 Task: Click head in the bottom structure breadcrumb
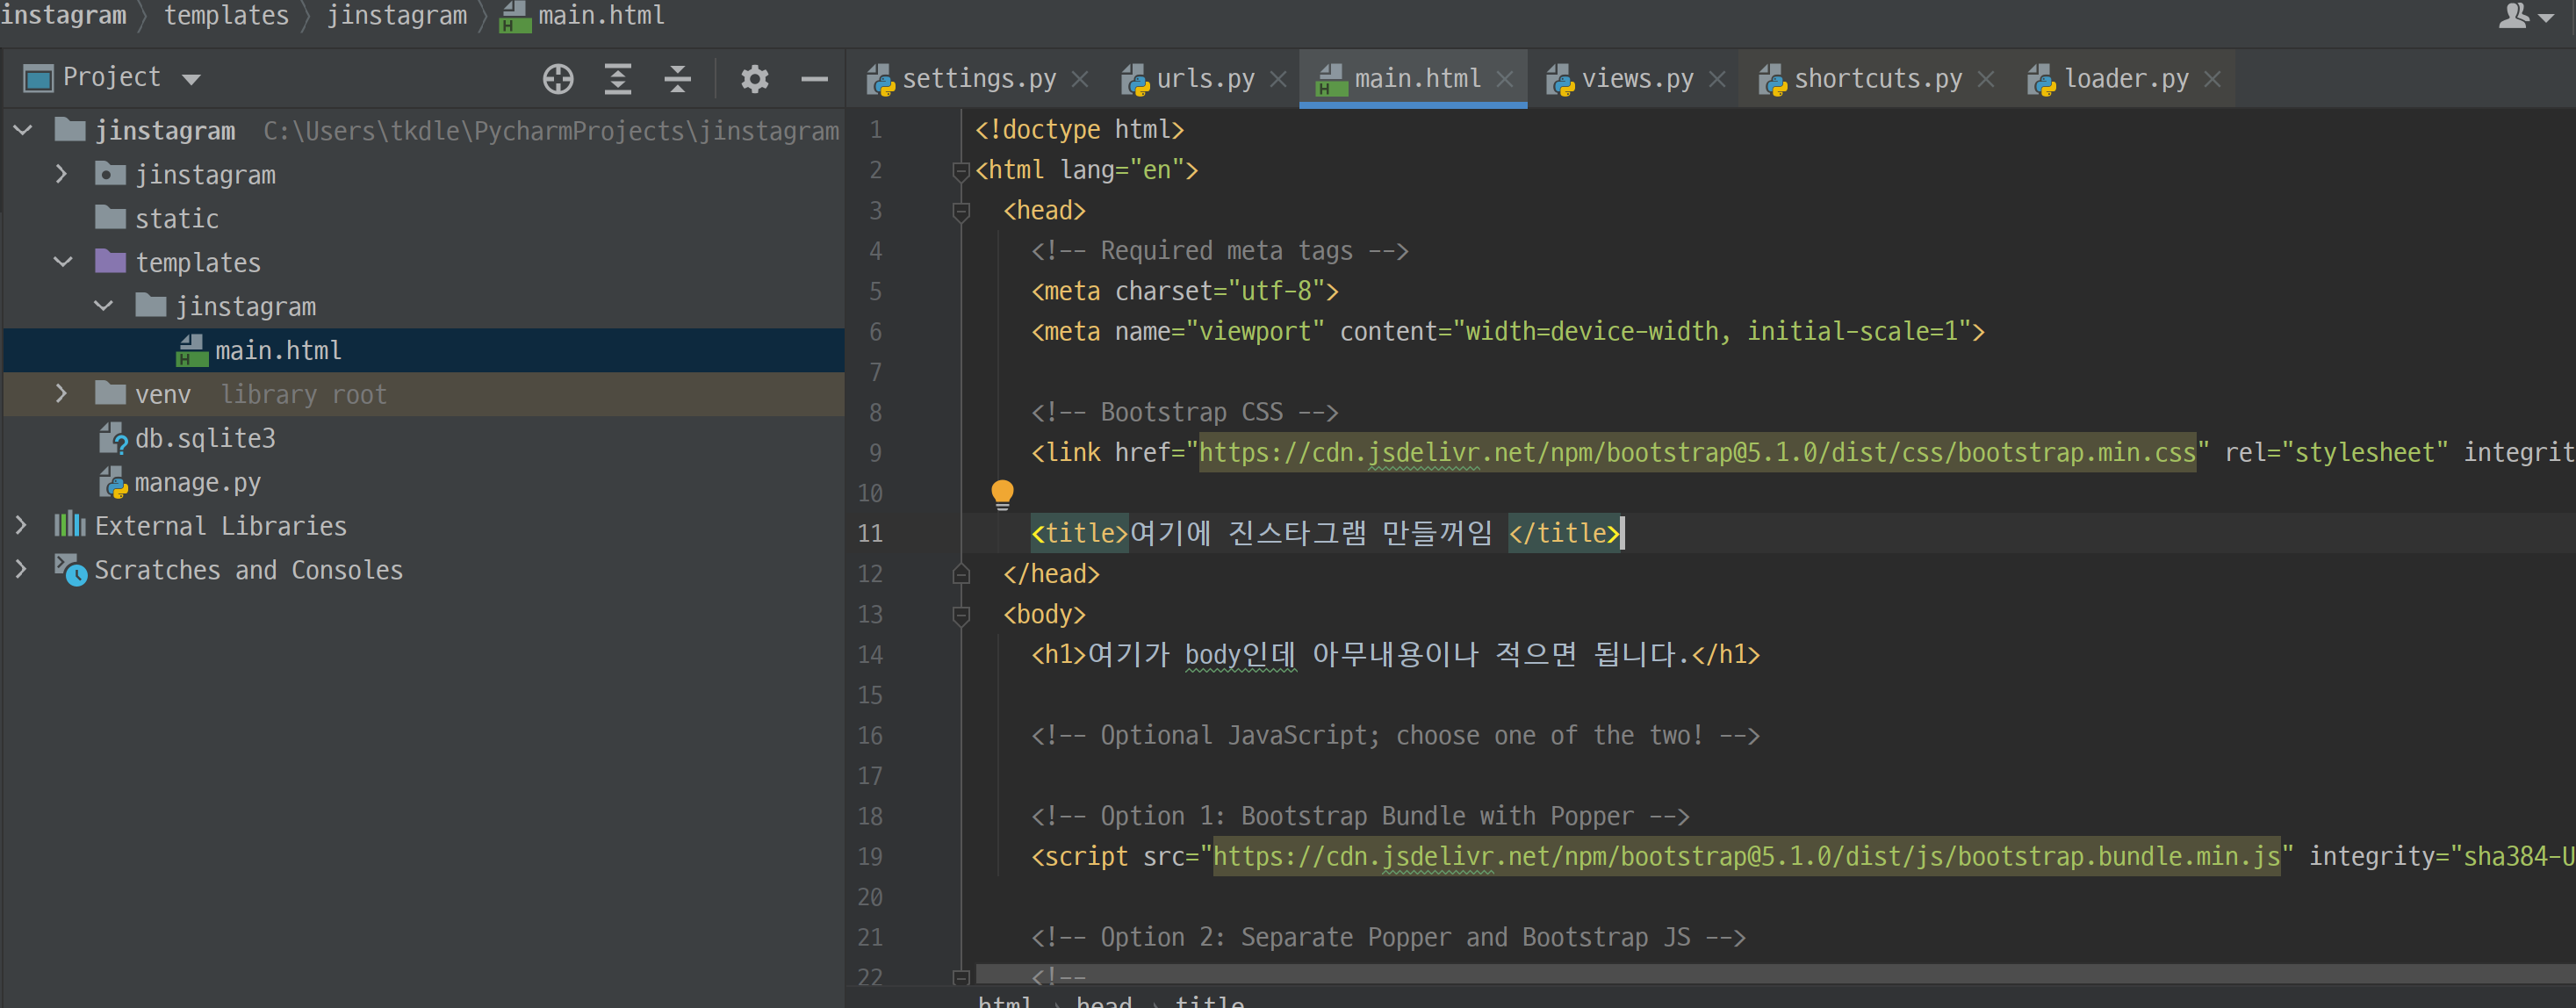[1104, 1001]
